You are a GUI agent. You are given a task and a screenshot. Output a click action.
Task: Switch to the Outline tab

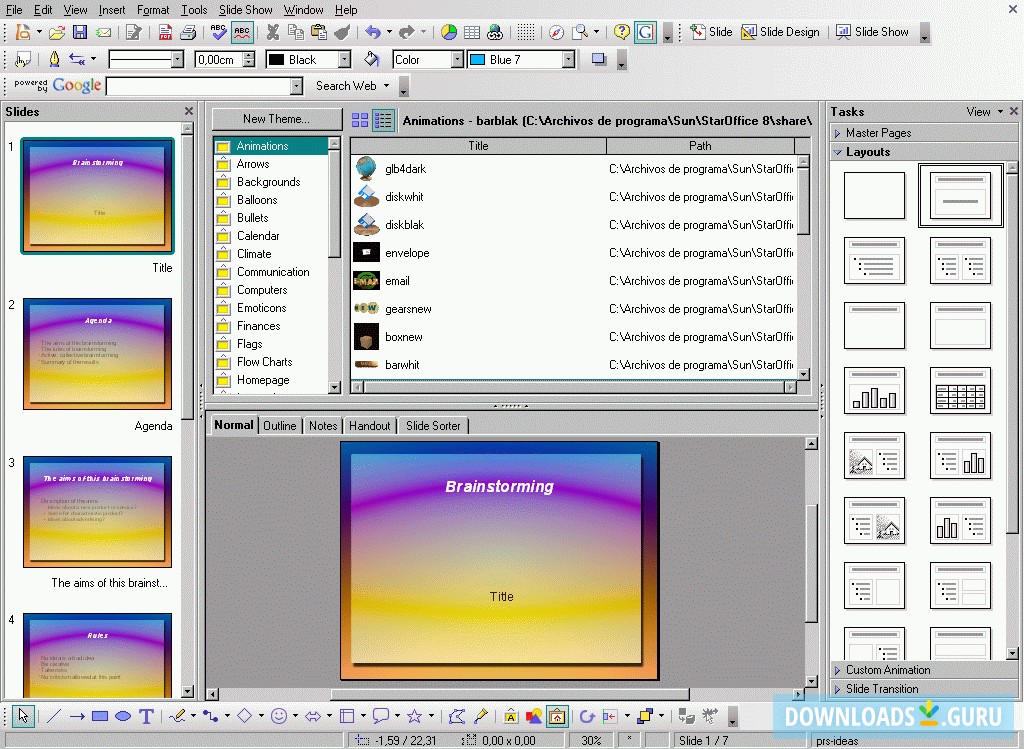pyautogui.click(x=280, y=425)
